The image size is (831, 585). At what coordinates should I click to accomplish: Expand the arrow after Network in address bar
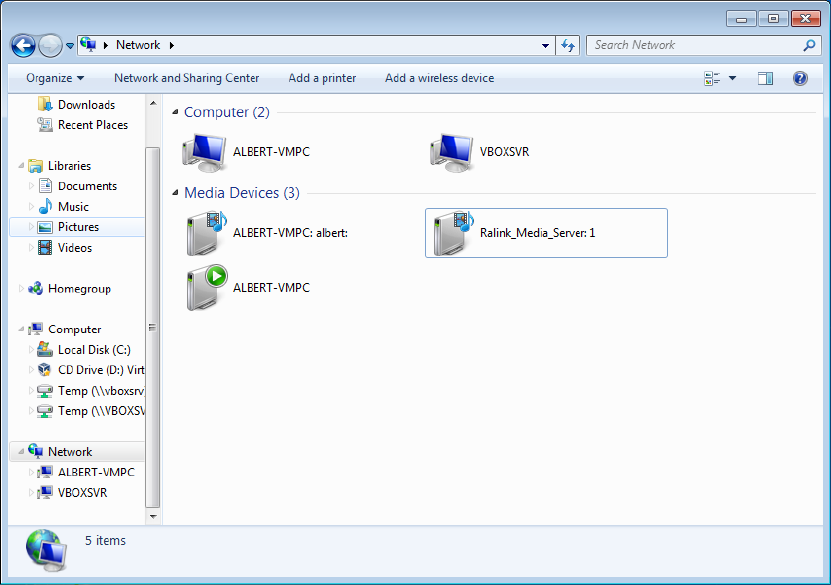click(172, 46)
